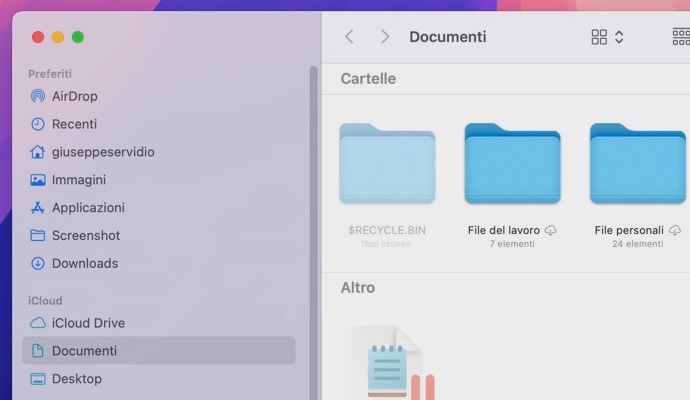
Task: Select Documenti in the iCloud section
Action: click(159, 351)
